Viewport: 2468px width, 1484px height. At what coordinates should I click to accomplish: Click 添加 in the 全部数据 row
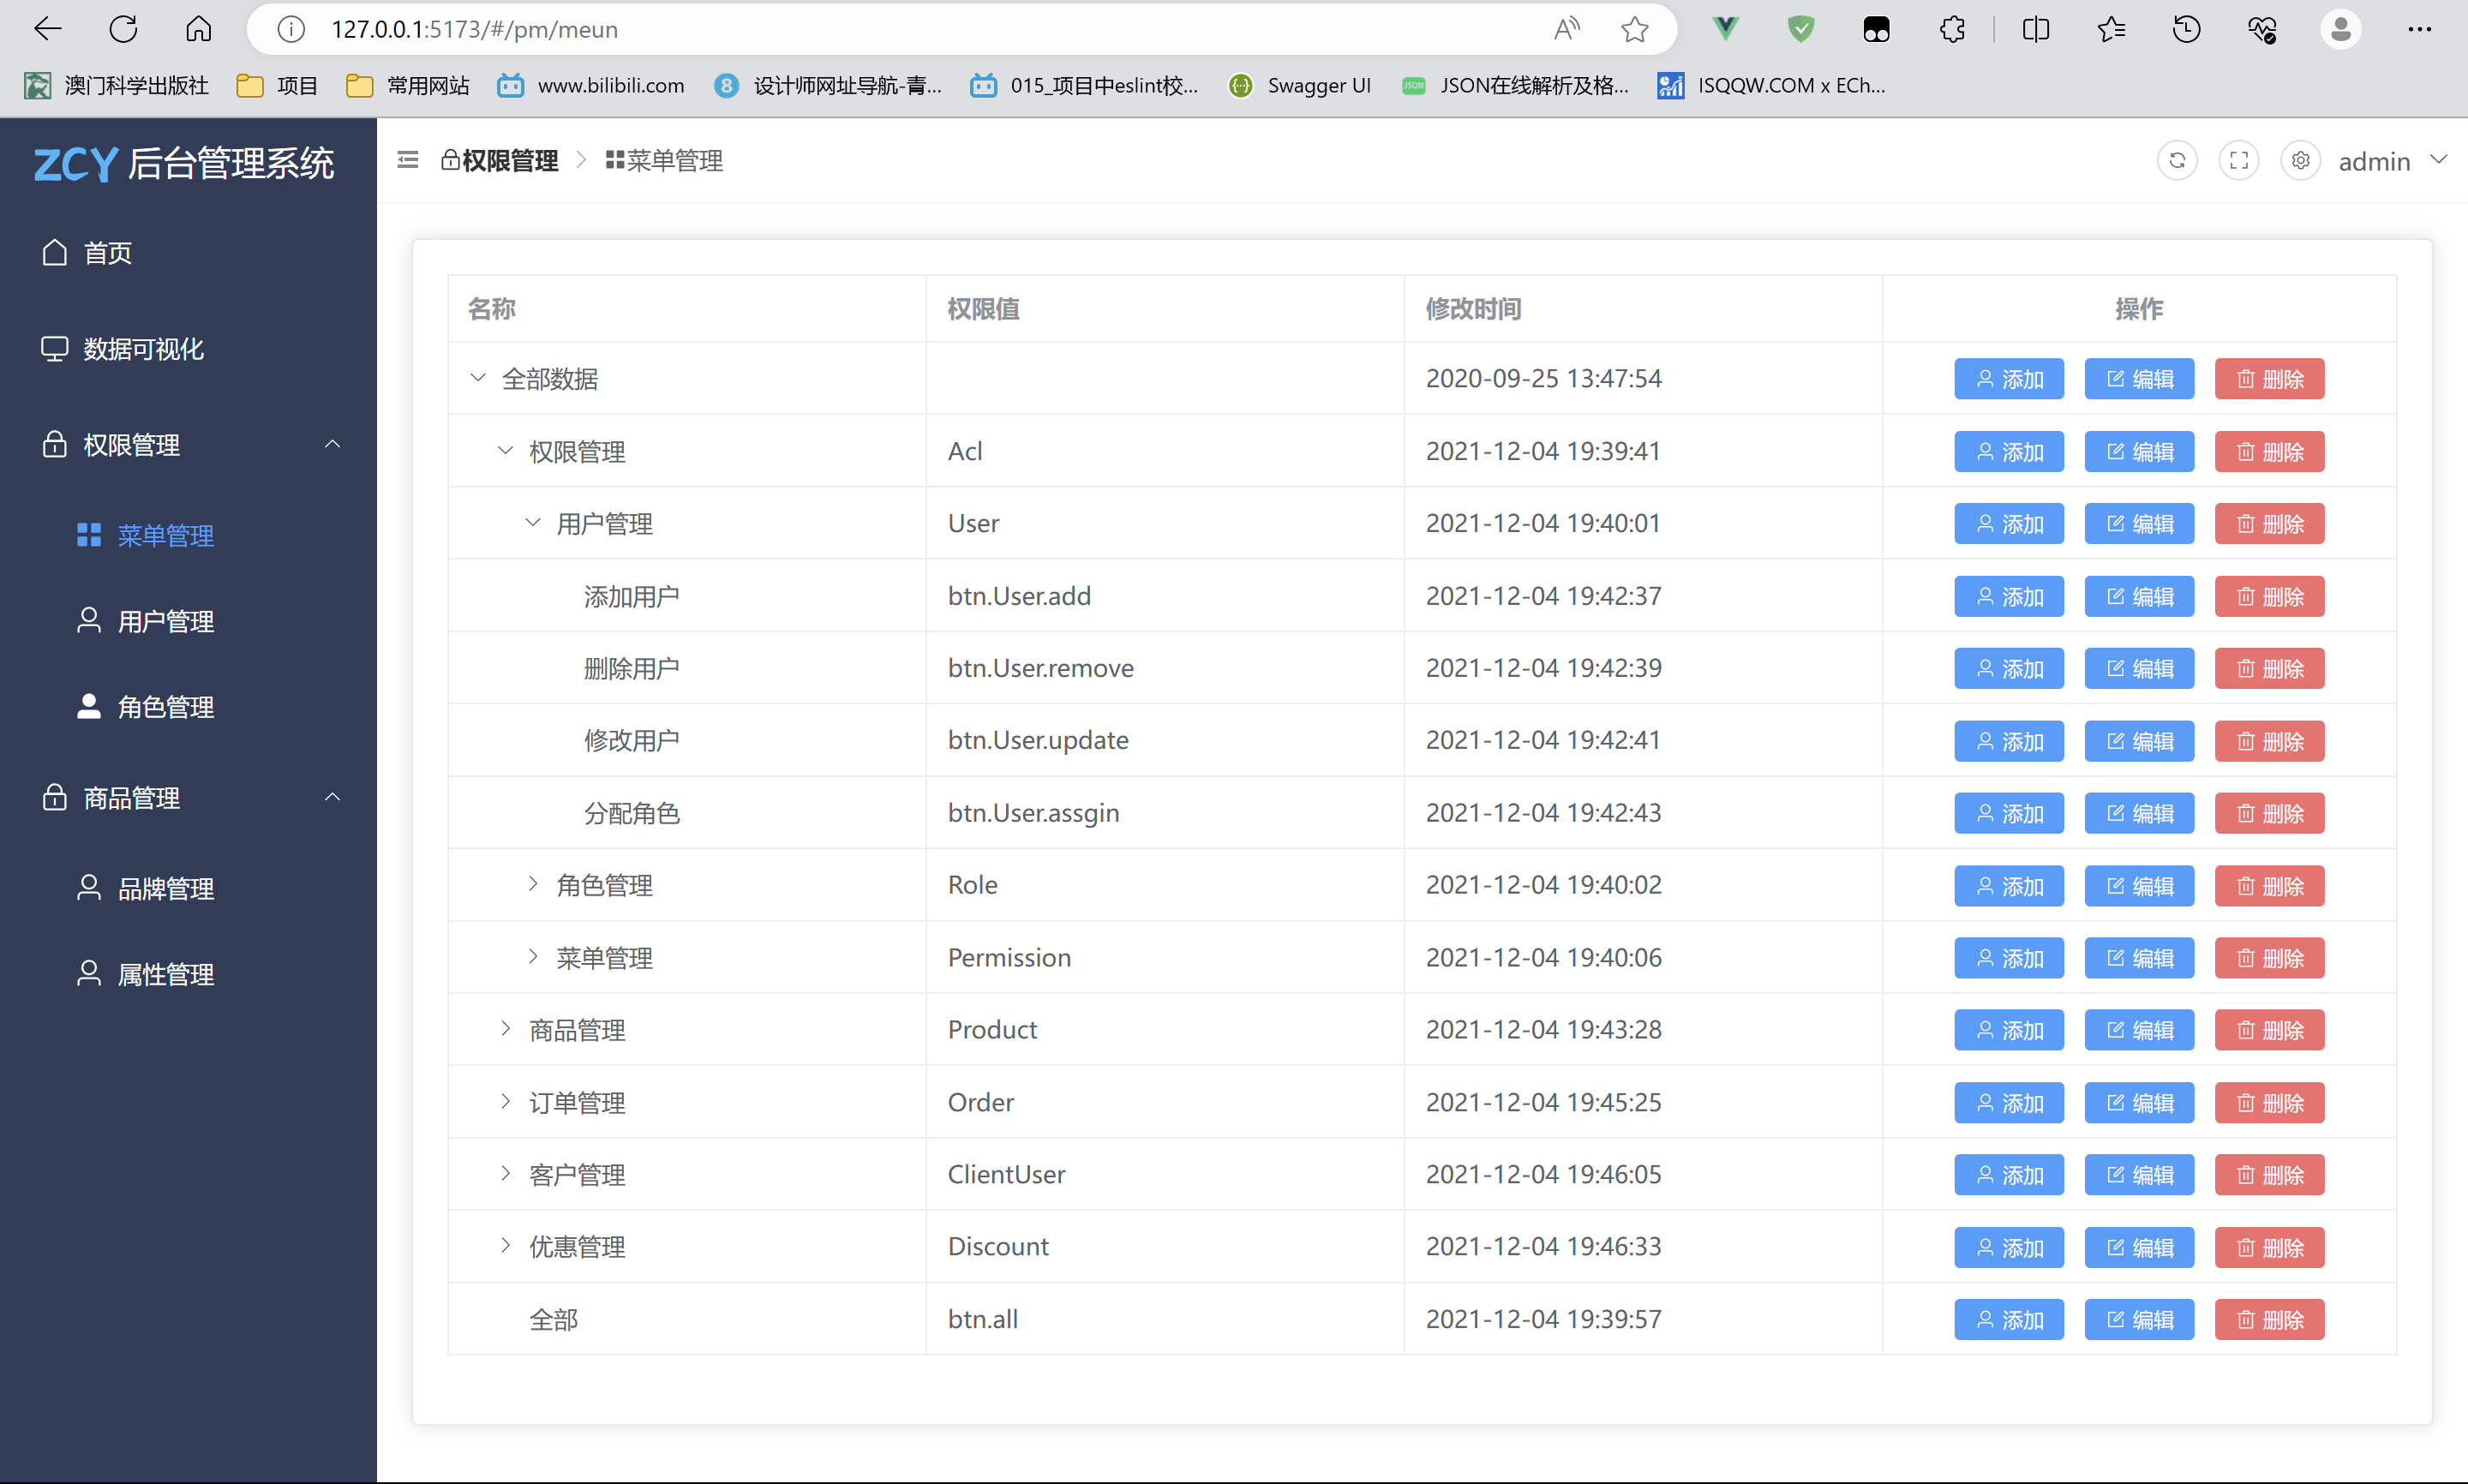[2009, 379]
